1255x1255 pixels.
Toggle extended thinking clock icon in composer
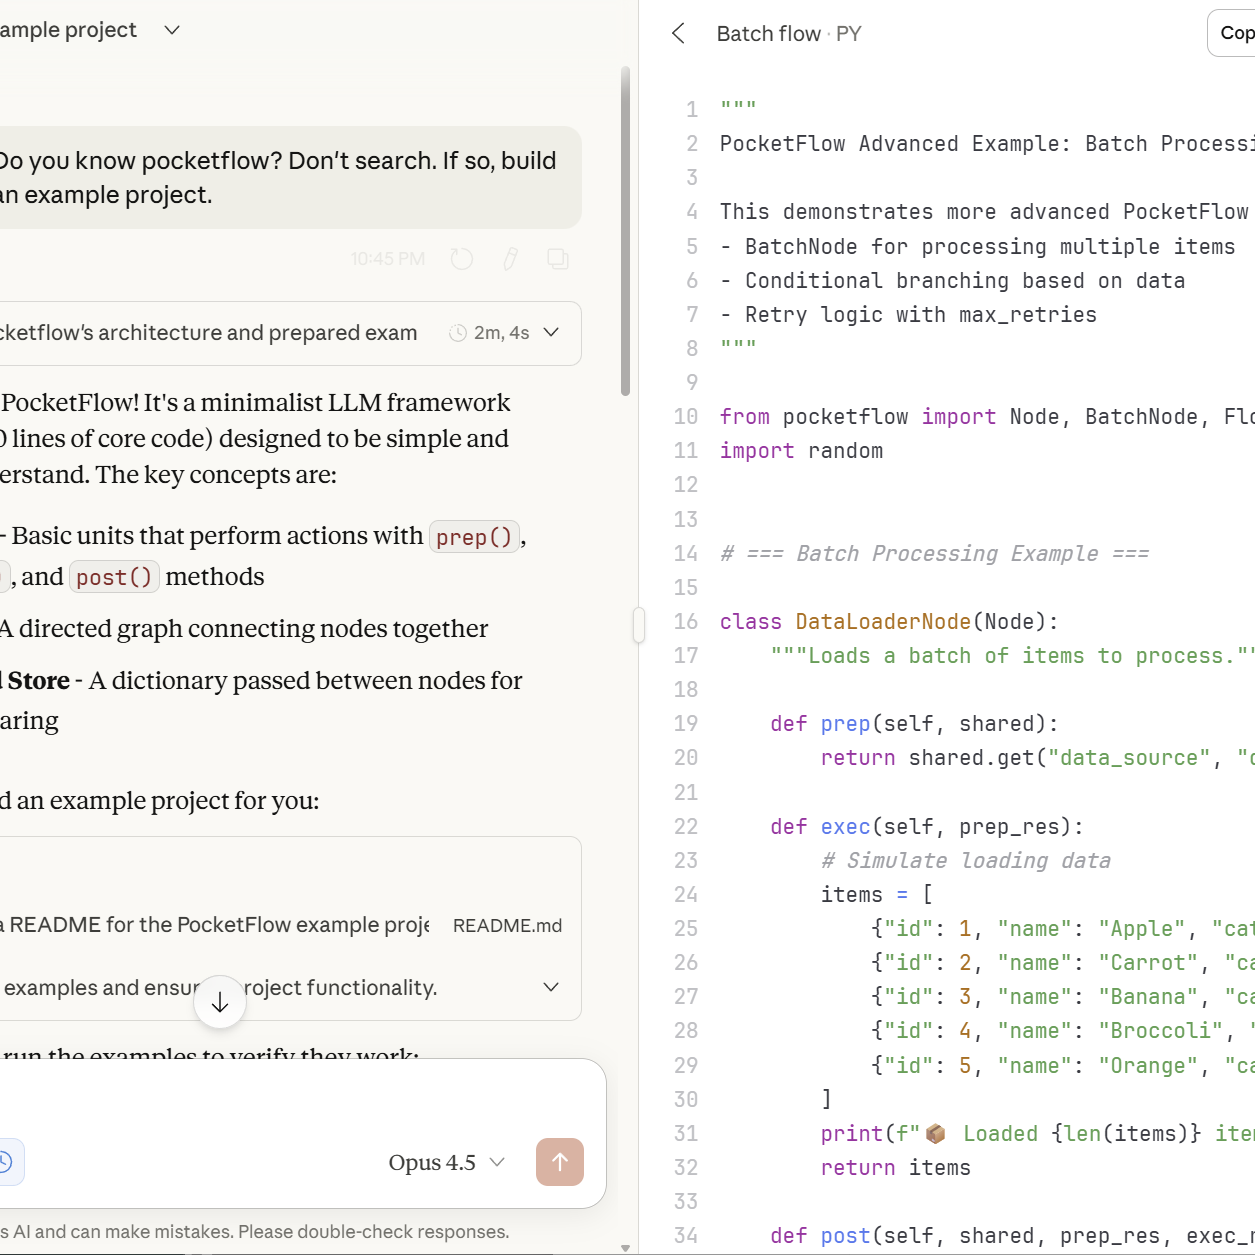point(5,1162)
